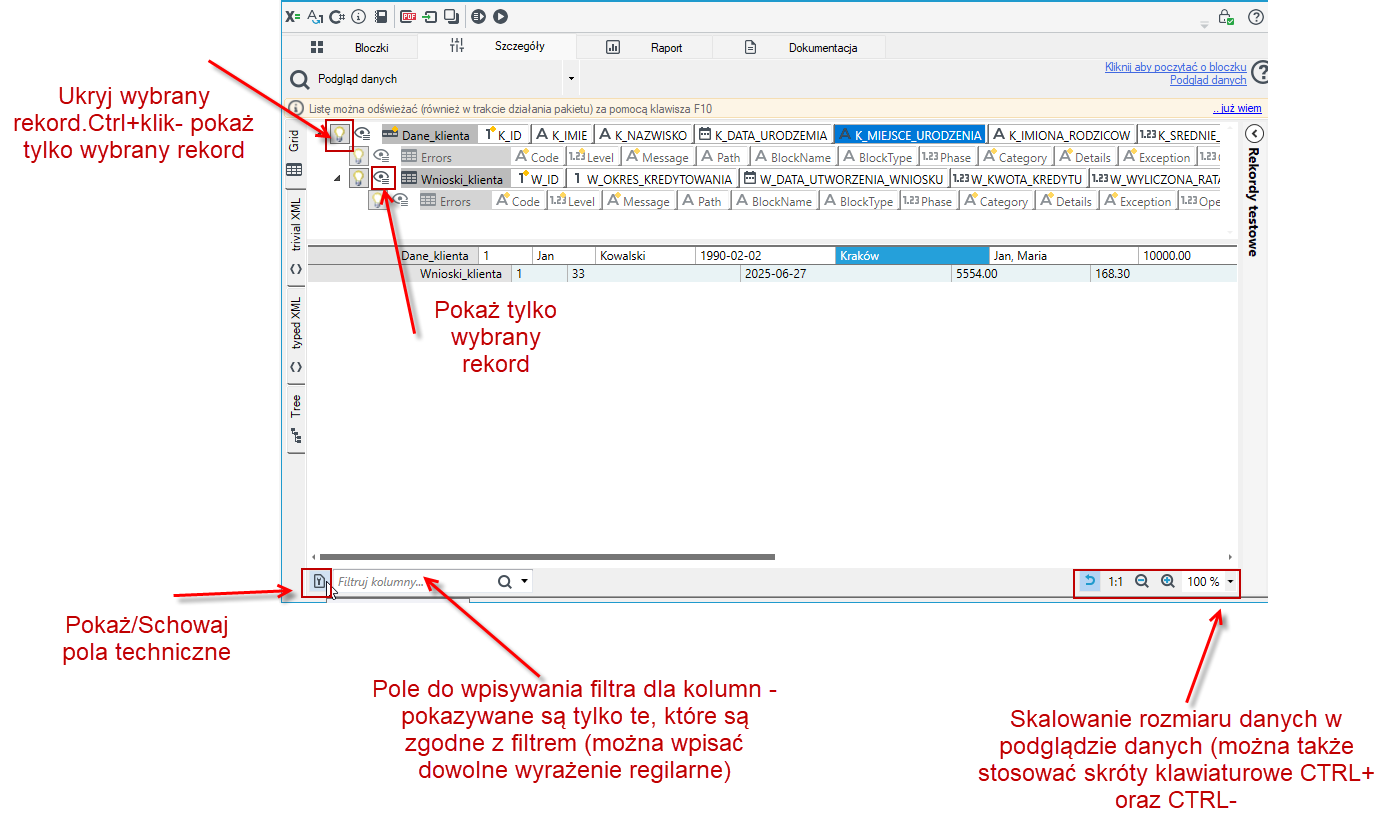1395x838 pixels.
Task: Select the 'Kraków' cell in the data row
Action: pos(914,255)
